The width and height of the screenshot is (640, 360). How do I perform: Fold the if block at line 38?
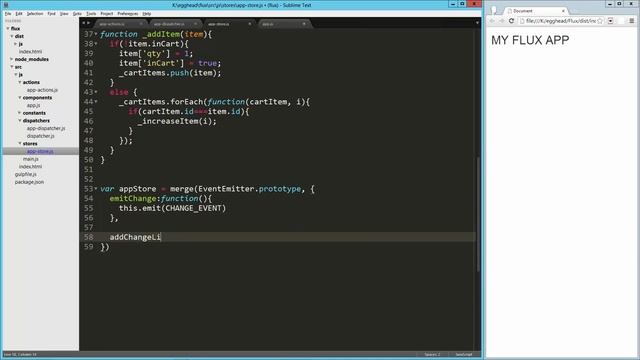pyautogui.click(x=96, y=44)
